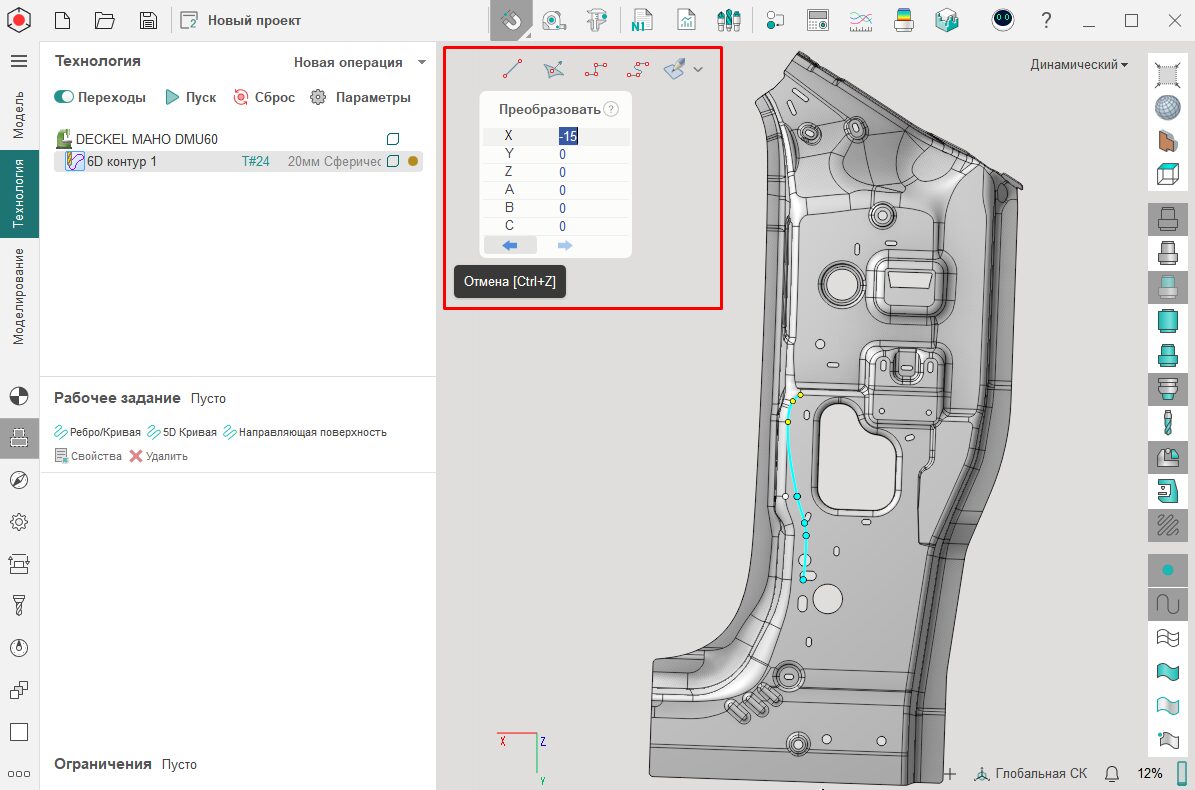The width and height of the screenshot is (1195, 790).
Task: Click the Сброс button
Action: pos(264,97)
